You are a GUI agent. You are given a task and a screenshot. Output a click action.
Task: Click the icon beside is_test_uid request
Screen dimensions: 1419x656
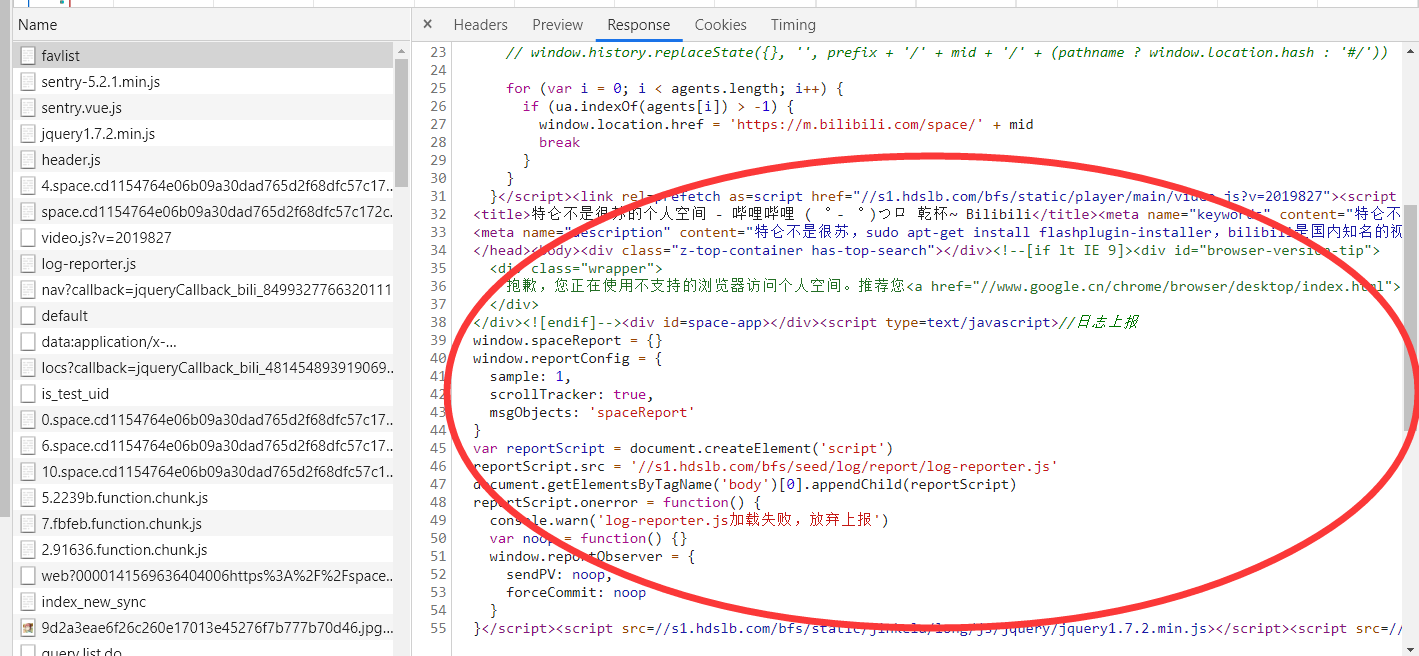tap(28, 394)
